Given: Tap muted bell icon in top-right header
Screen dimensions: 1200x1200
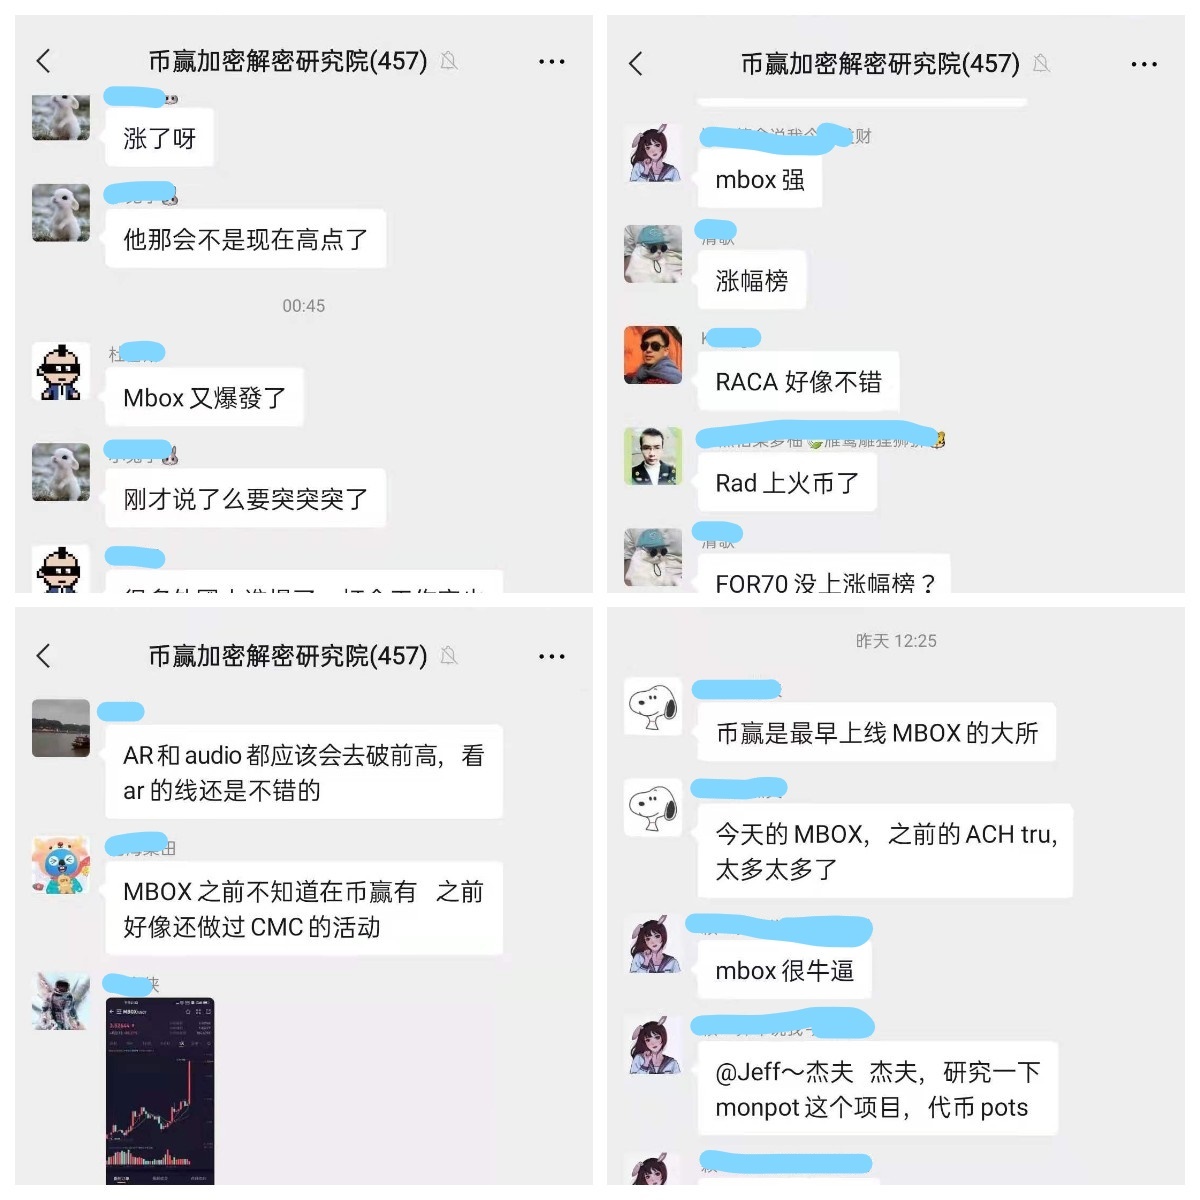Looking at the screenshot, I should [1041, 64].
